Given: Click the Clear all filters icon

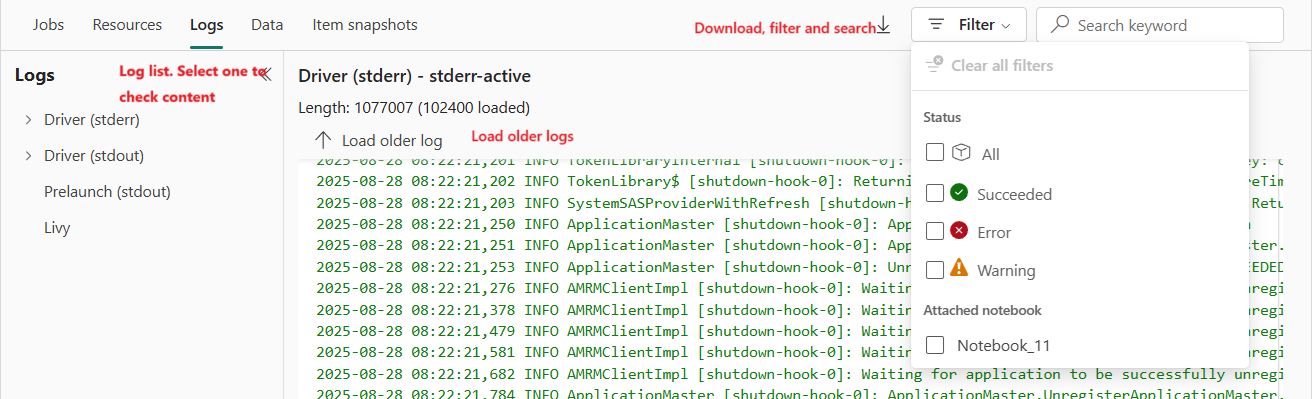Looking at the screenshot, I should pos(934,65).
